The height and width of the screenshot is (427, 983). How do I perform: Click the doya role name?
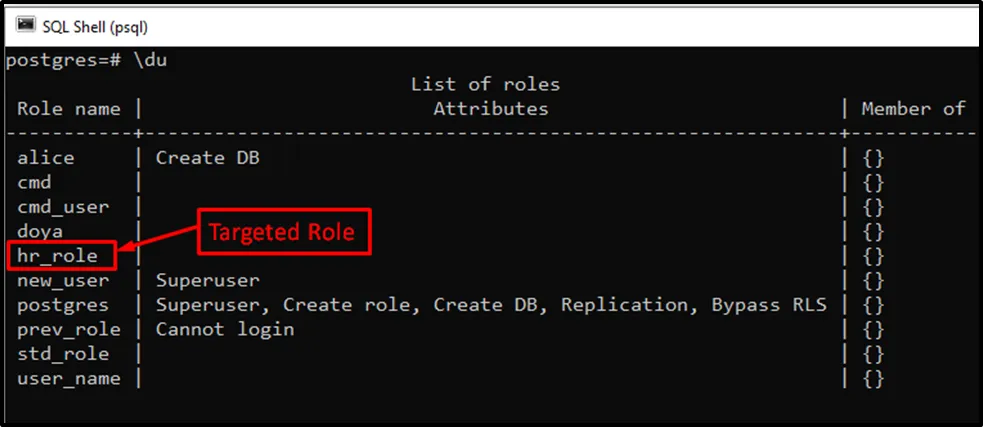[x=40, y=231]
